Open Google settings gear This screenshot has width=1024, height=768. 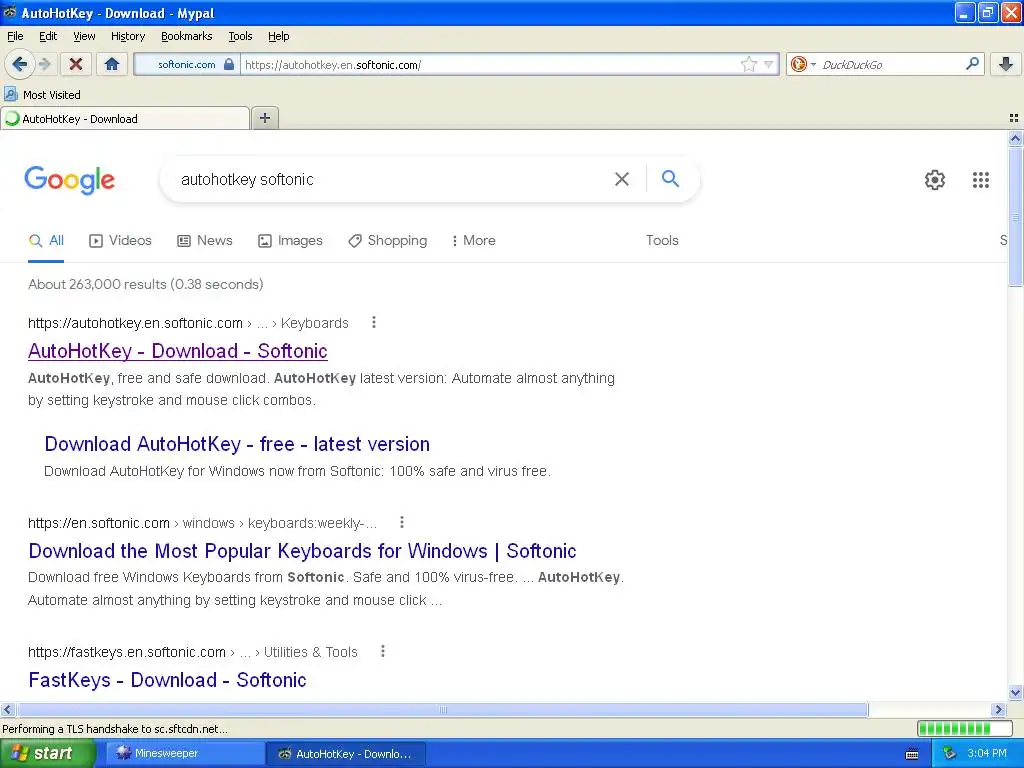[x=935, y=180]
